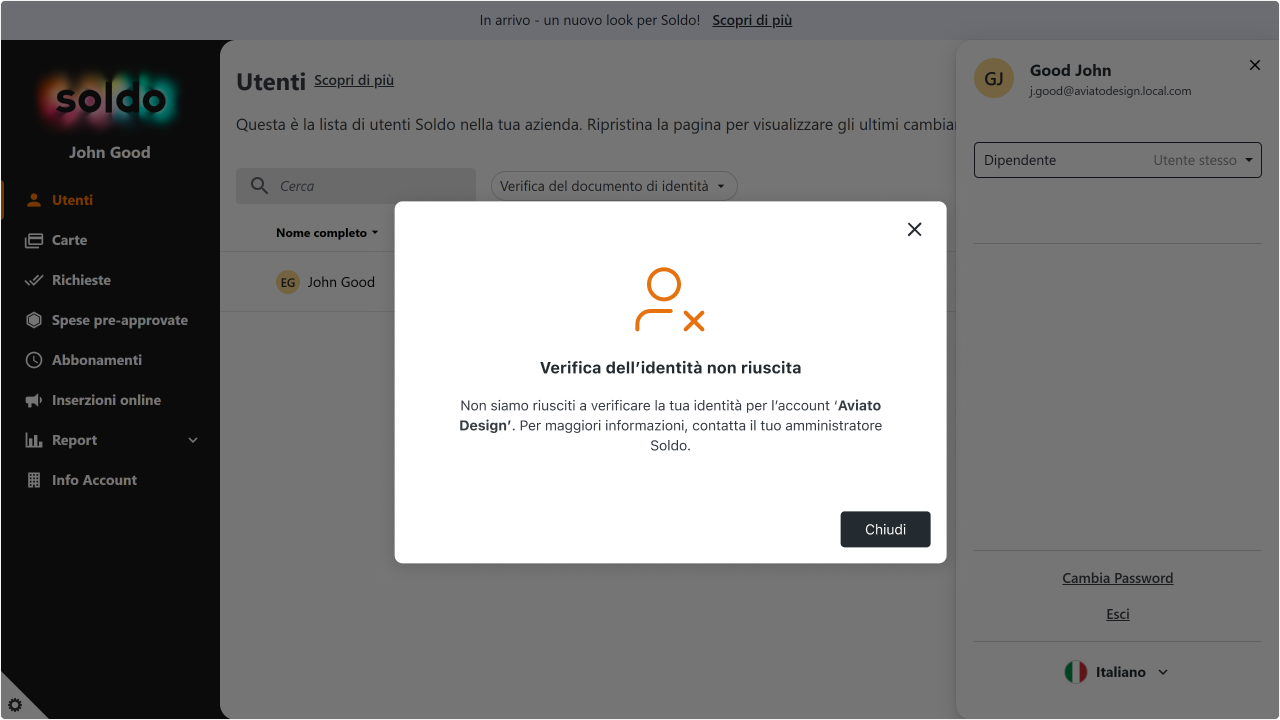Image resolution: width=1280 pixels, height=720 pixels.
Task: Click the Soldo logo
Action: (110, 99)
